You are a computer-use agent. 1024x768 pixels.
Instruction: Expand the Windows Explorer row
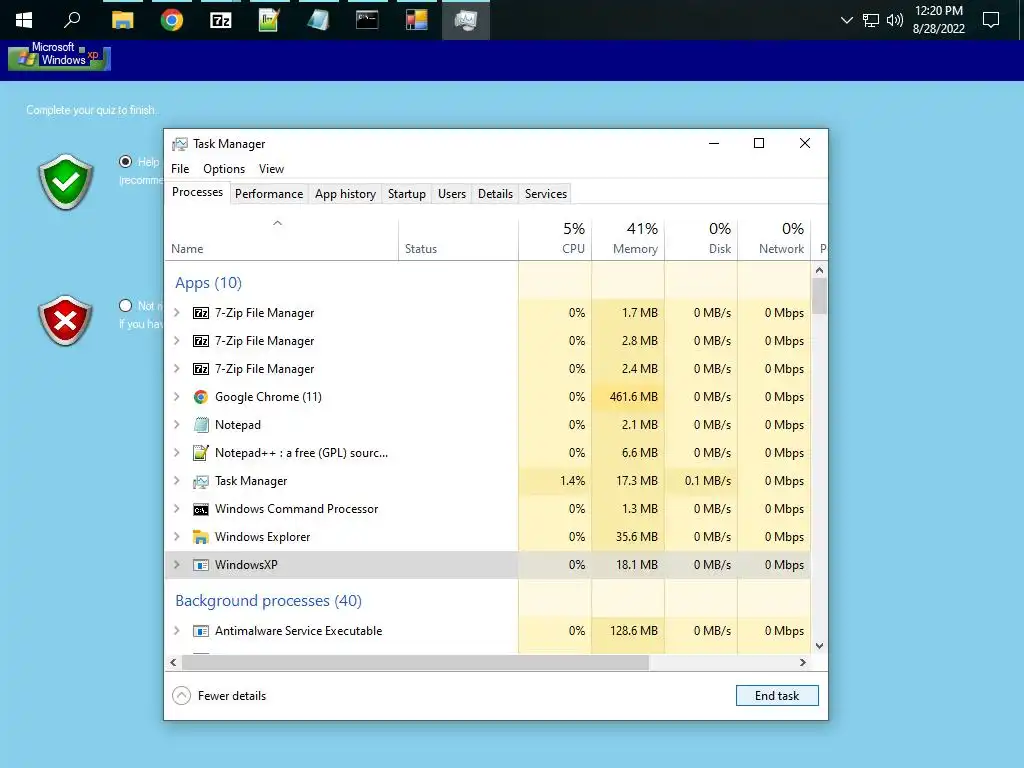click(x=177, y=537)
